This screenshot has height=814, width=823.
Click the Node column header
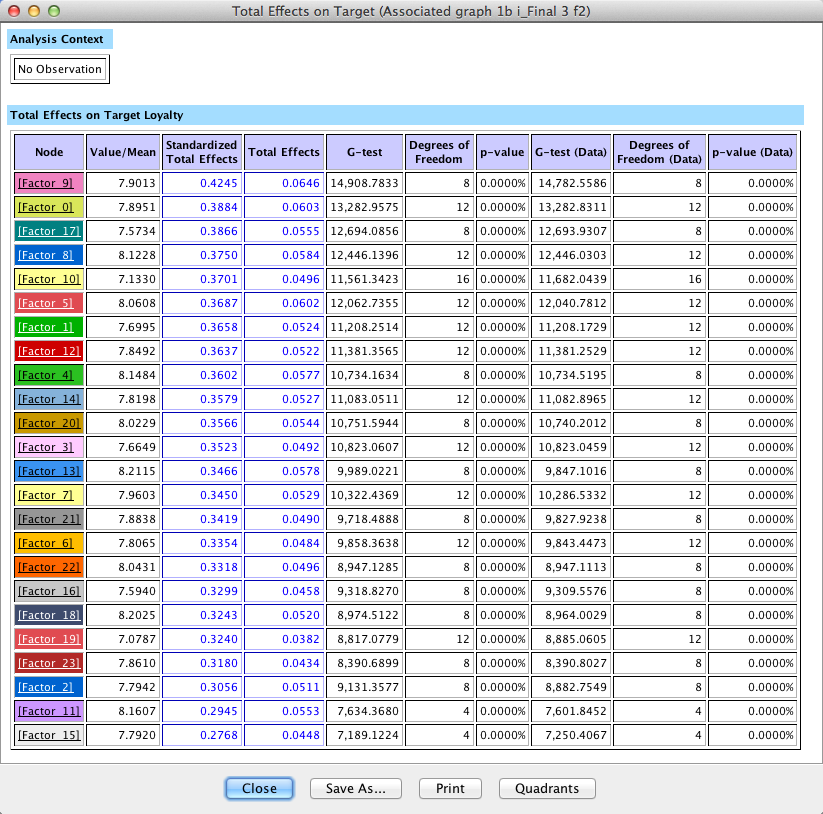click(x=49, y=152)
